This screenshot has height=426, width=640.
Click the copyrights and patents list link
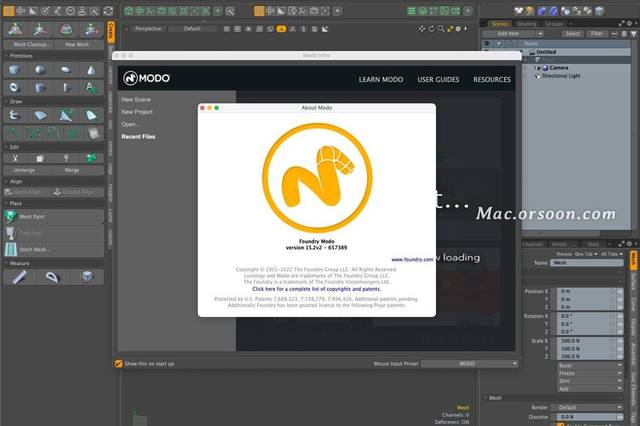316,289
